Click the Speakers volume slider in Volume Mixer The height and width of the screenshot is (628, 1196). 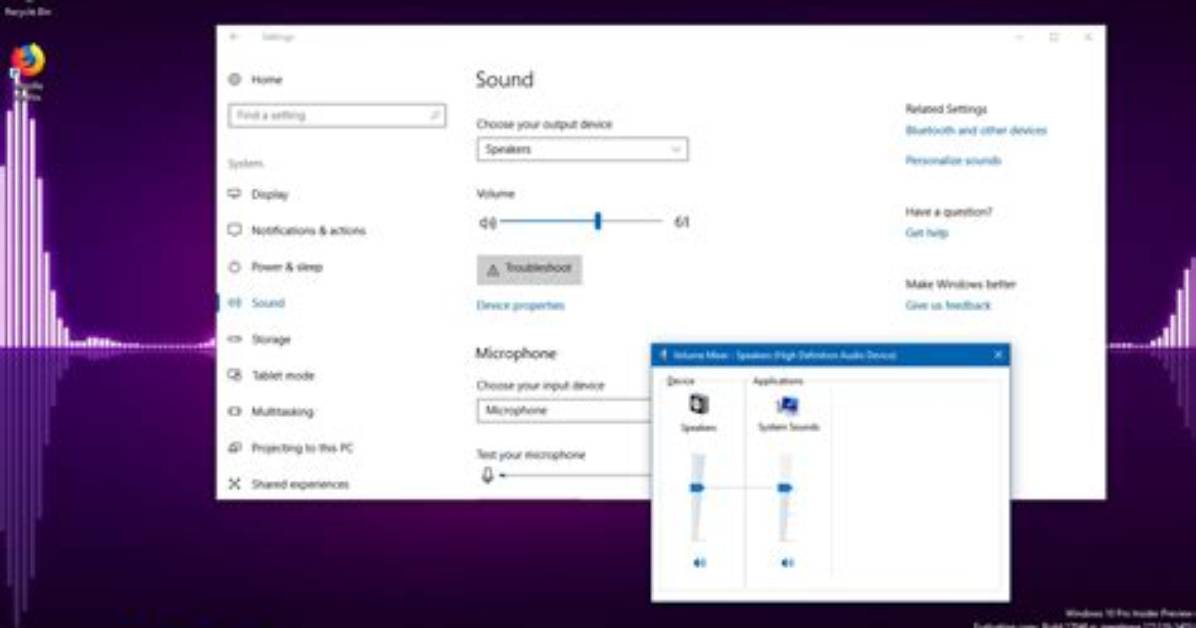[697, 488]
